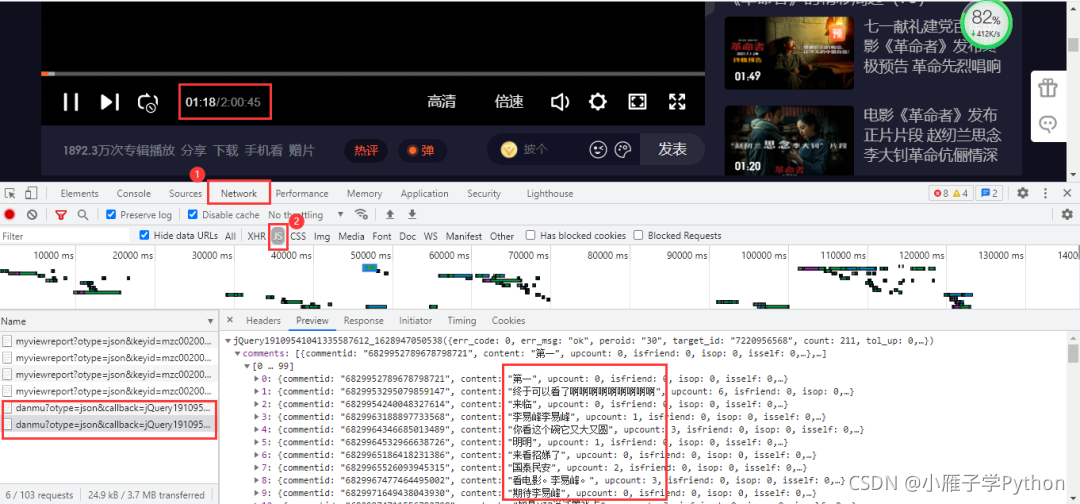Click the 赠片 link

pyautogui.click(x=302, y=150)
